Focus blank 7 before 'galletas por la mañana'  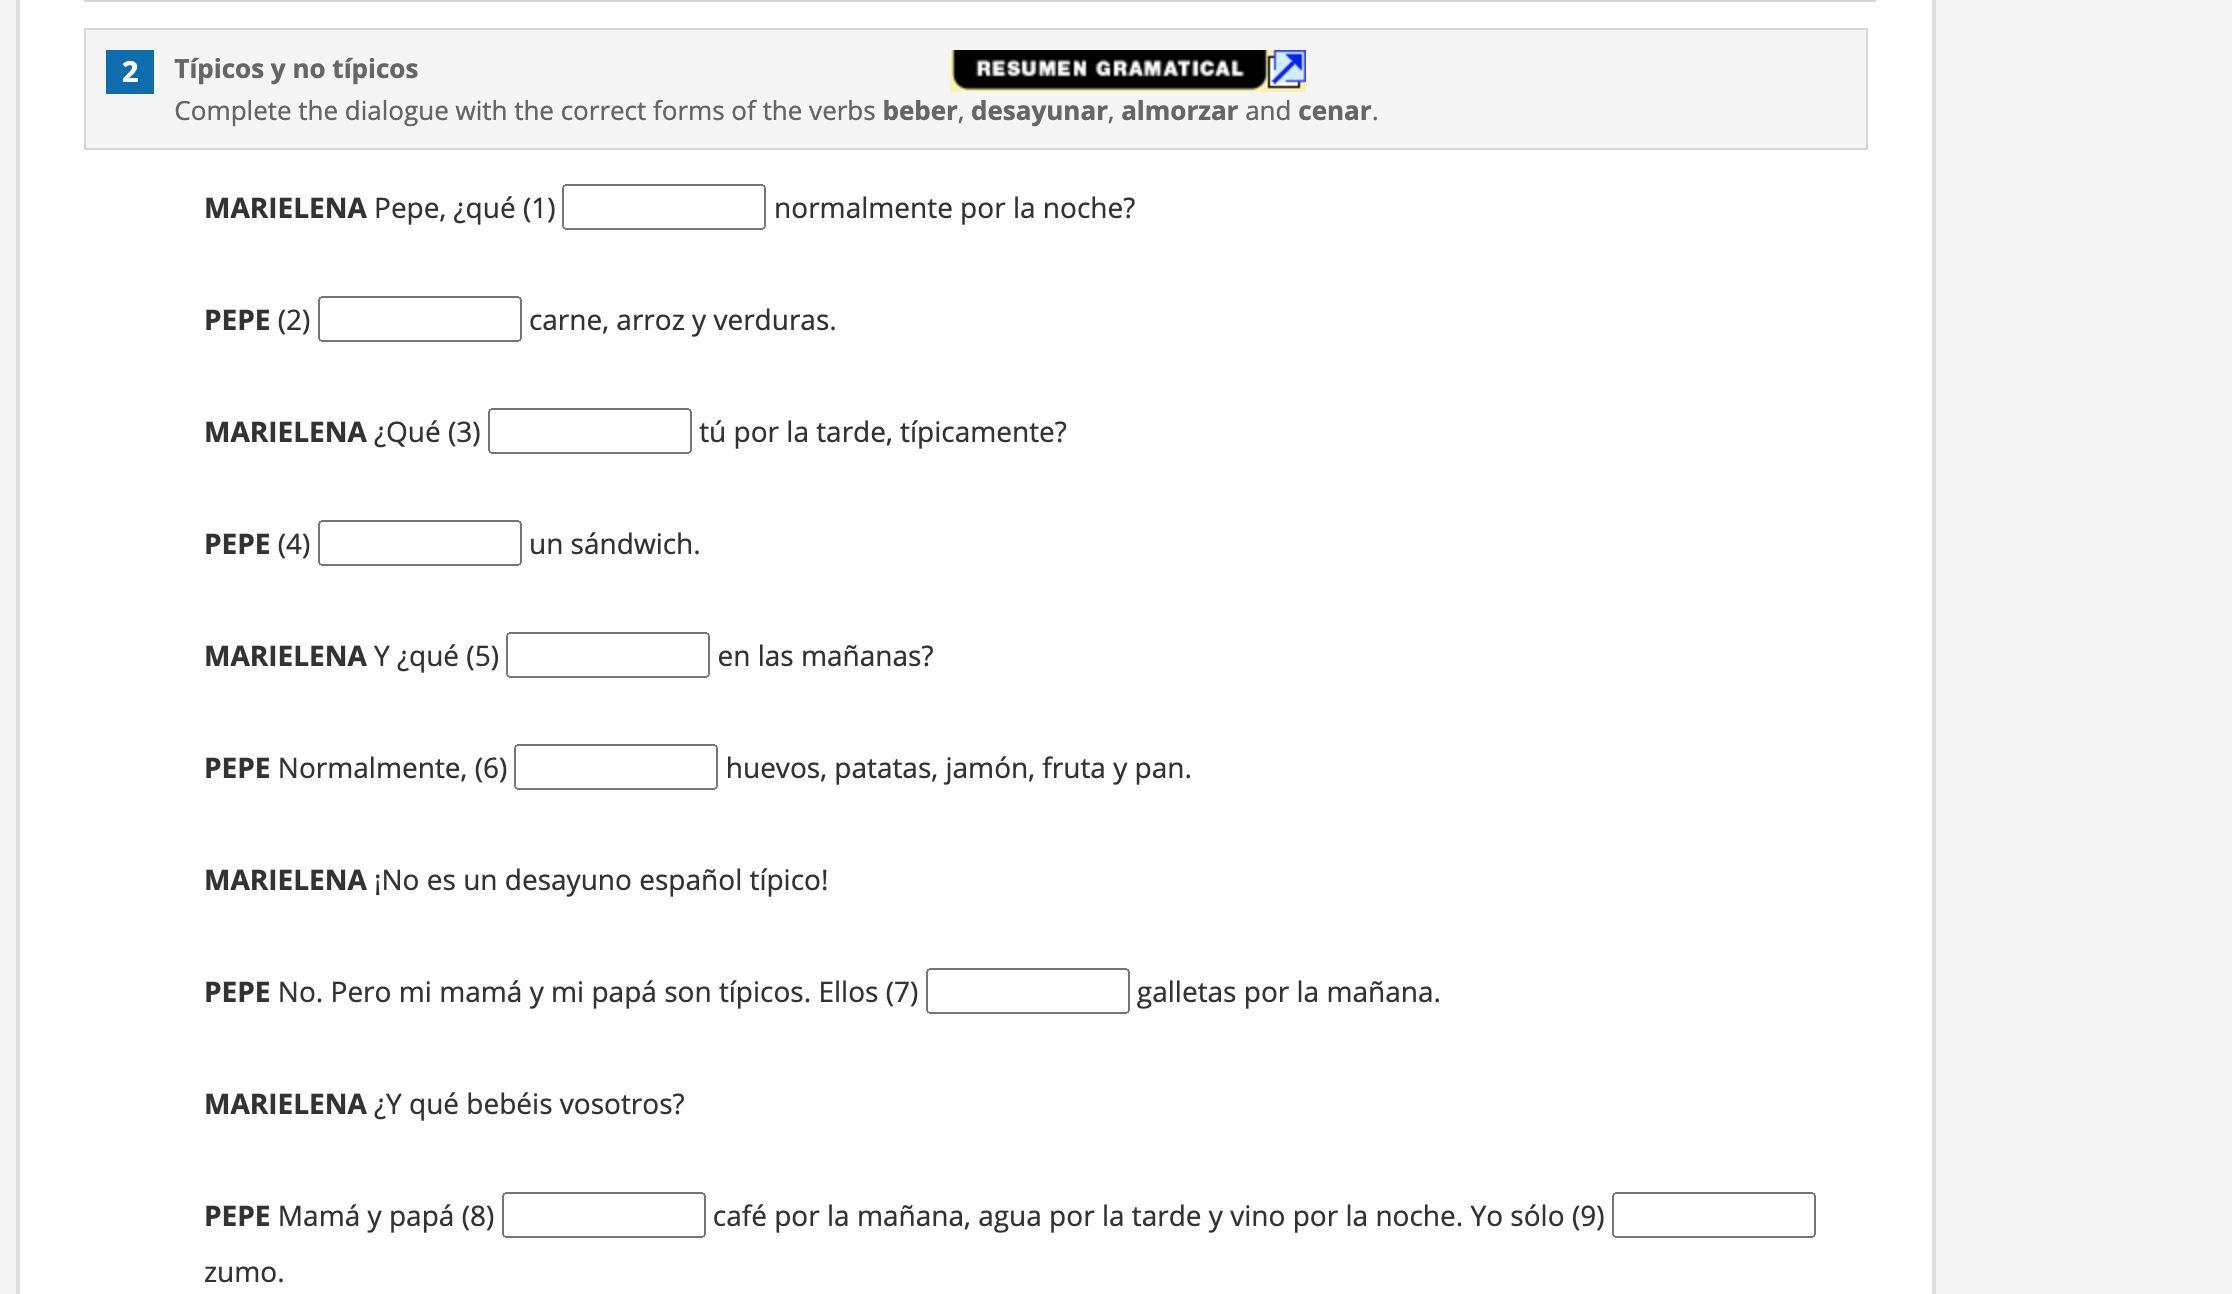1028,991
